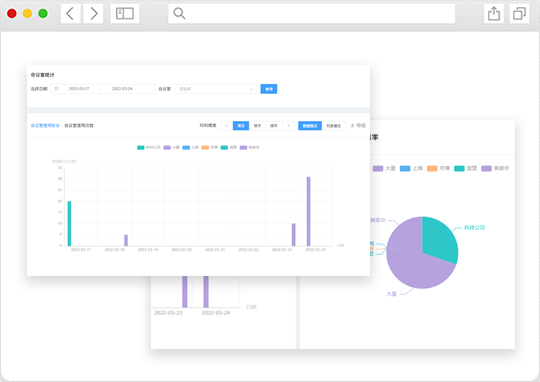Switch to the 列表模式 list mode
This screenshot has height=382, width=540.
pyautogui.click(x=333, y=126)
